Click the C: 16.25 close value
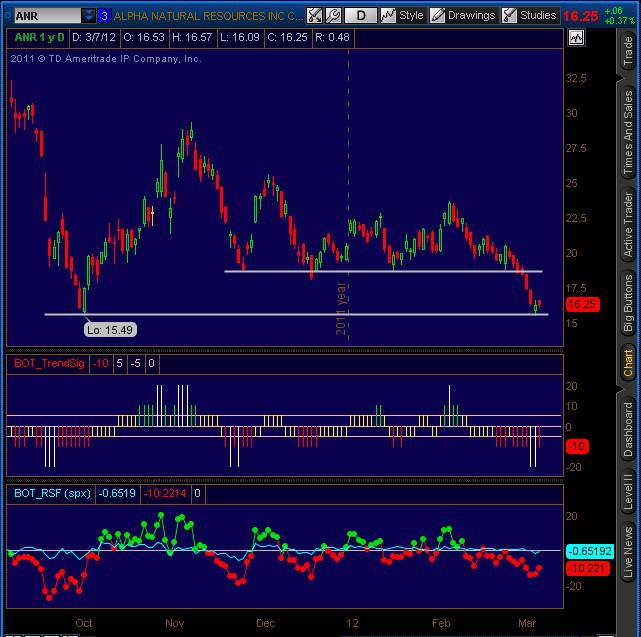641x637 pixels. coord(287,38)
